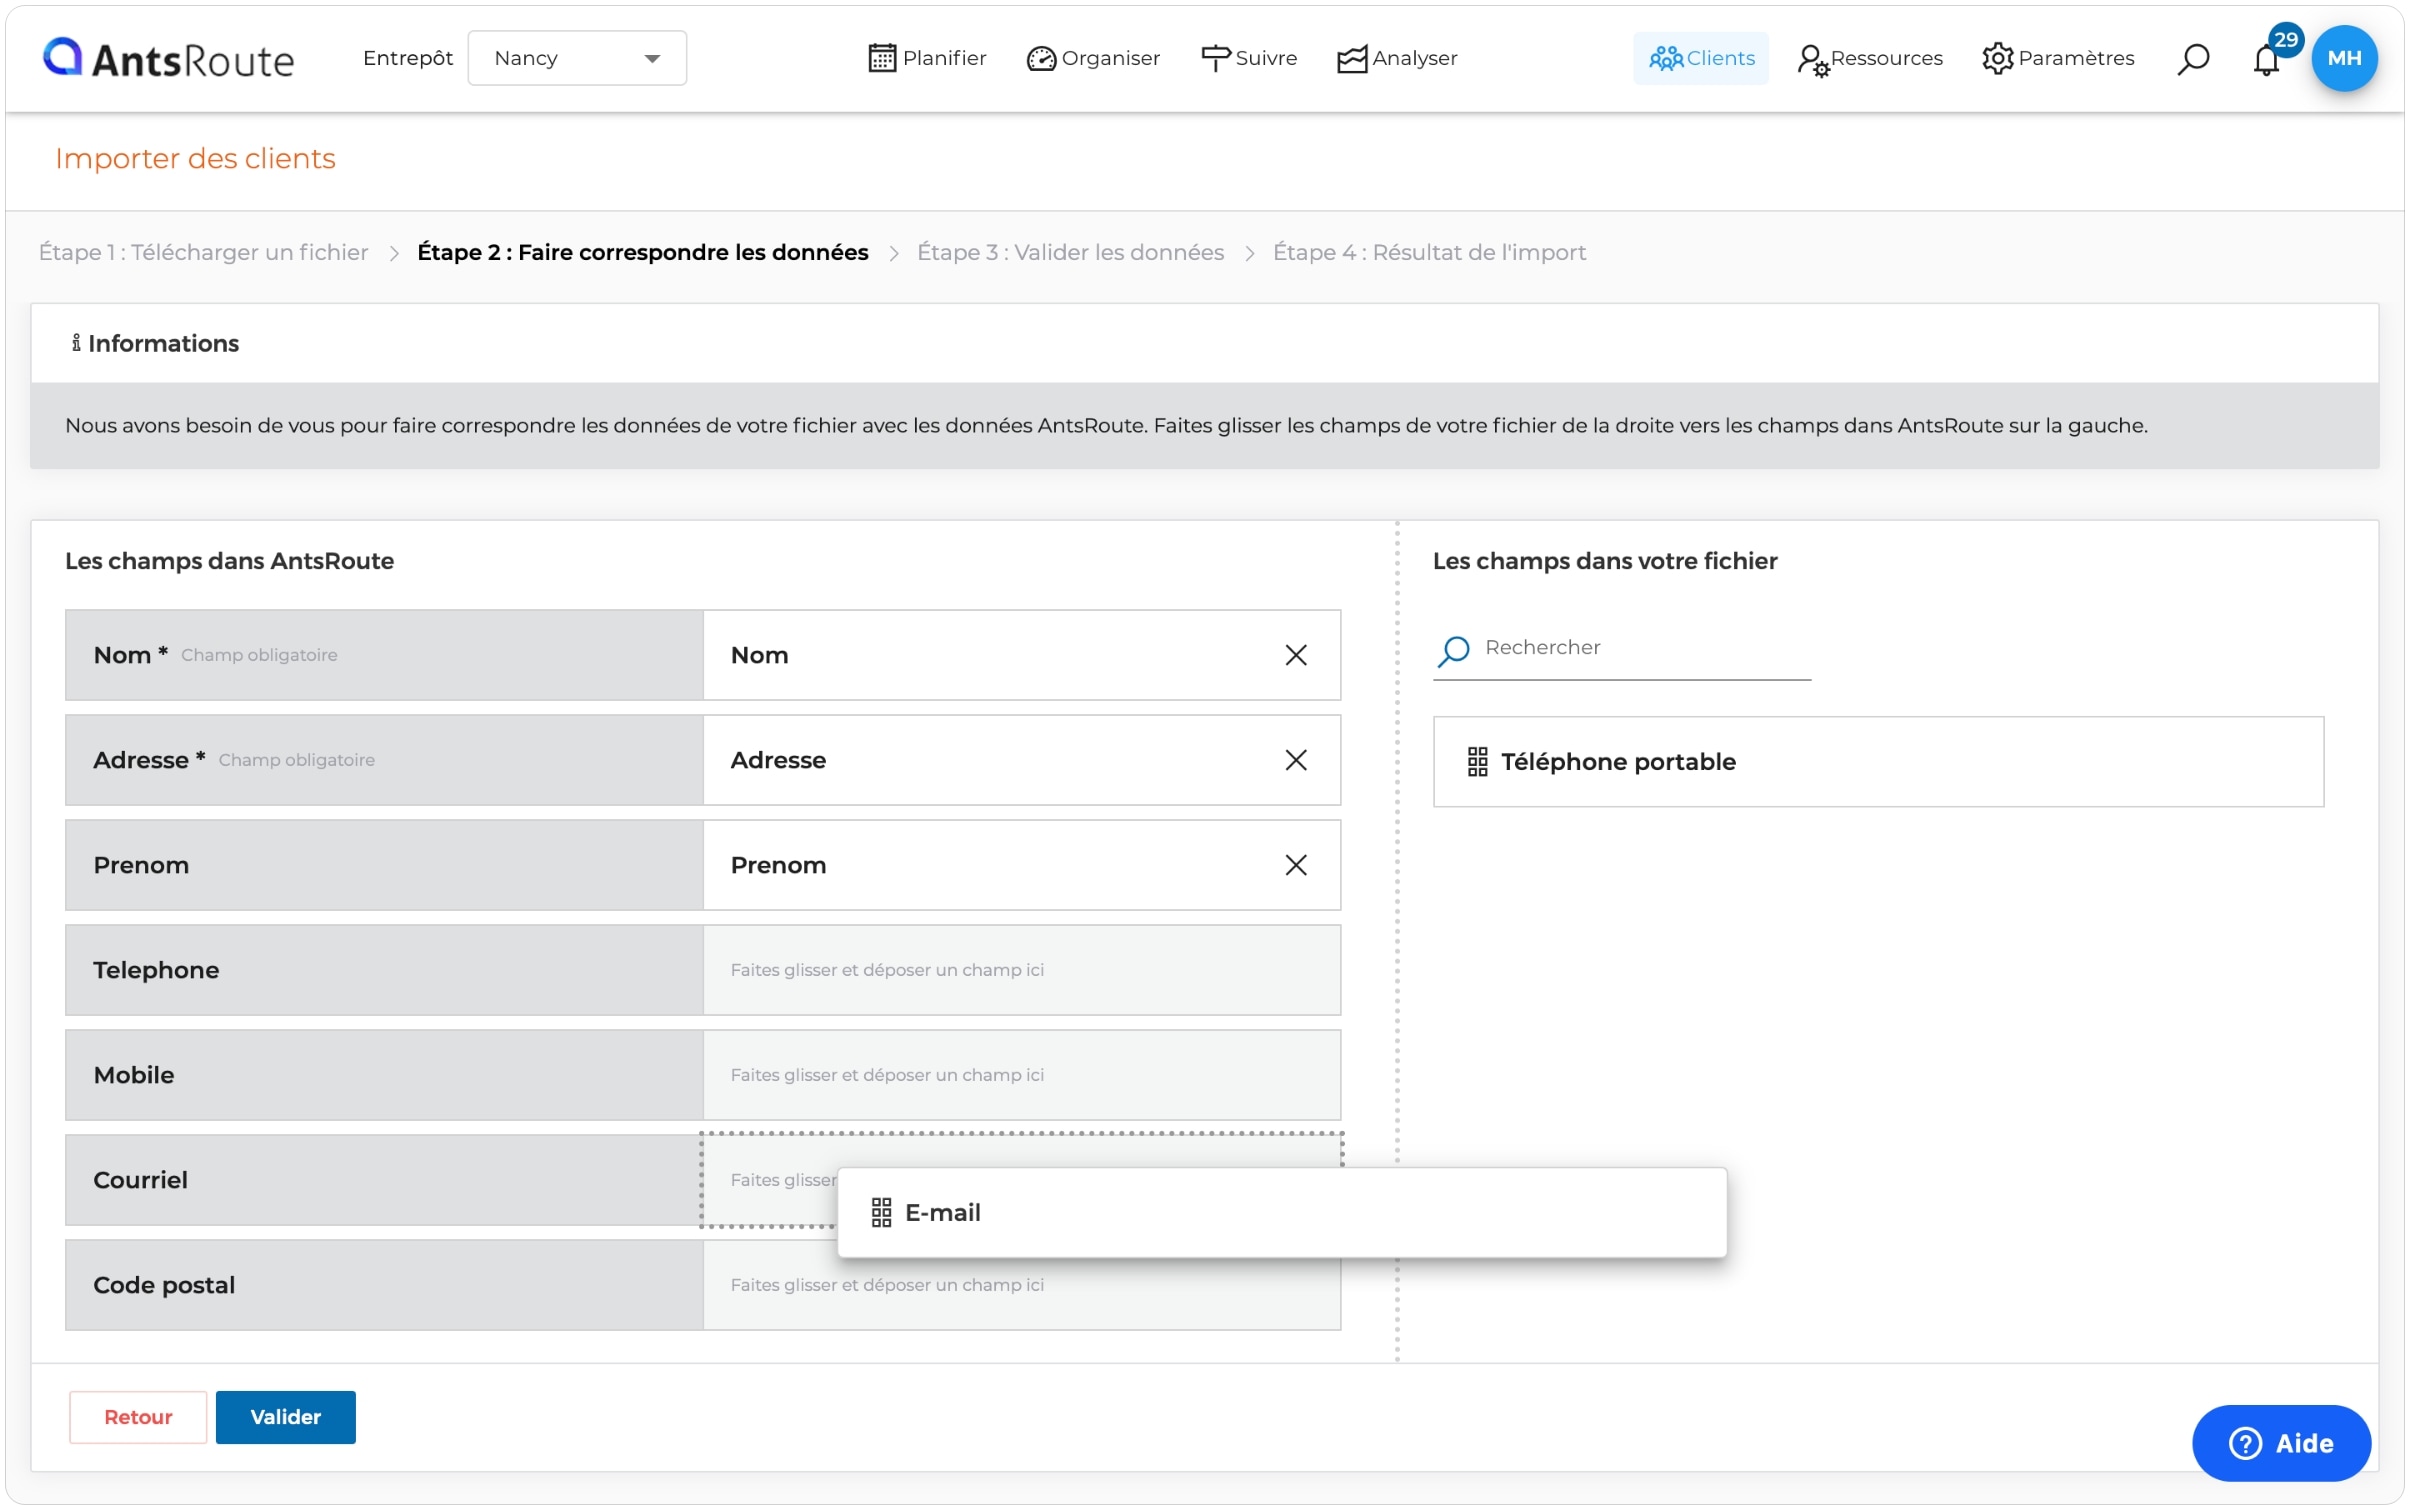Remove the mapped Prenom field

click(x=1295, y=865)
